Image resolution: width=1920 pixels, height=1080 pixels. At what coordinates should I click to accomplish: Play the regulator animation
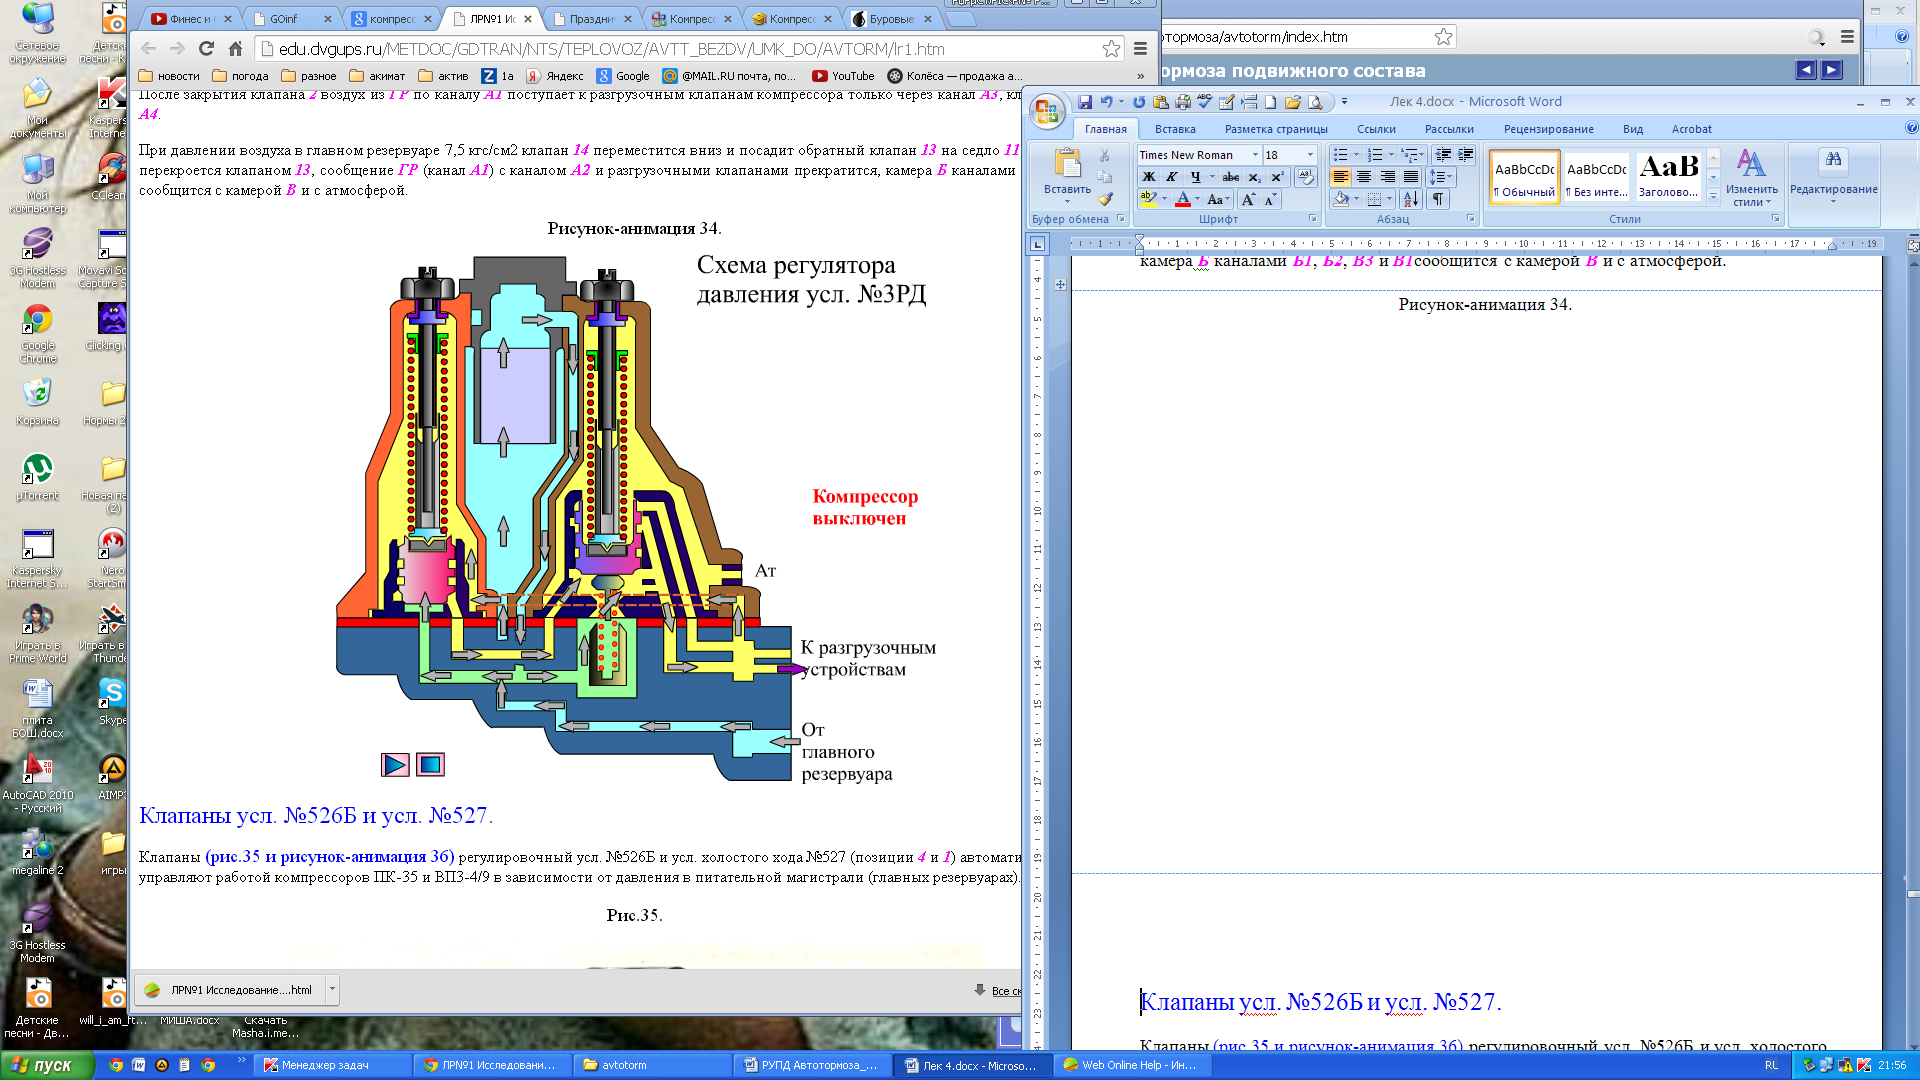pos(395,765)
